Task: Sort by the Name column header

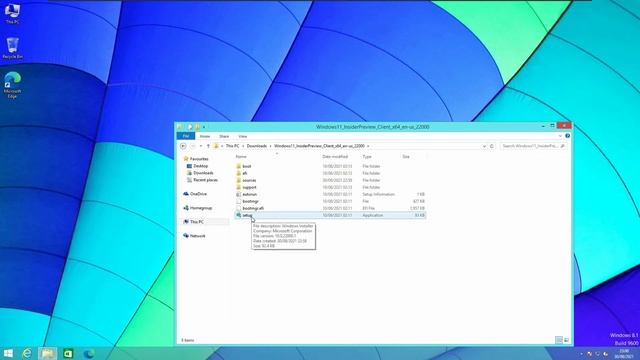Action: point(241,157)
